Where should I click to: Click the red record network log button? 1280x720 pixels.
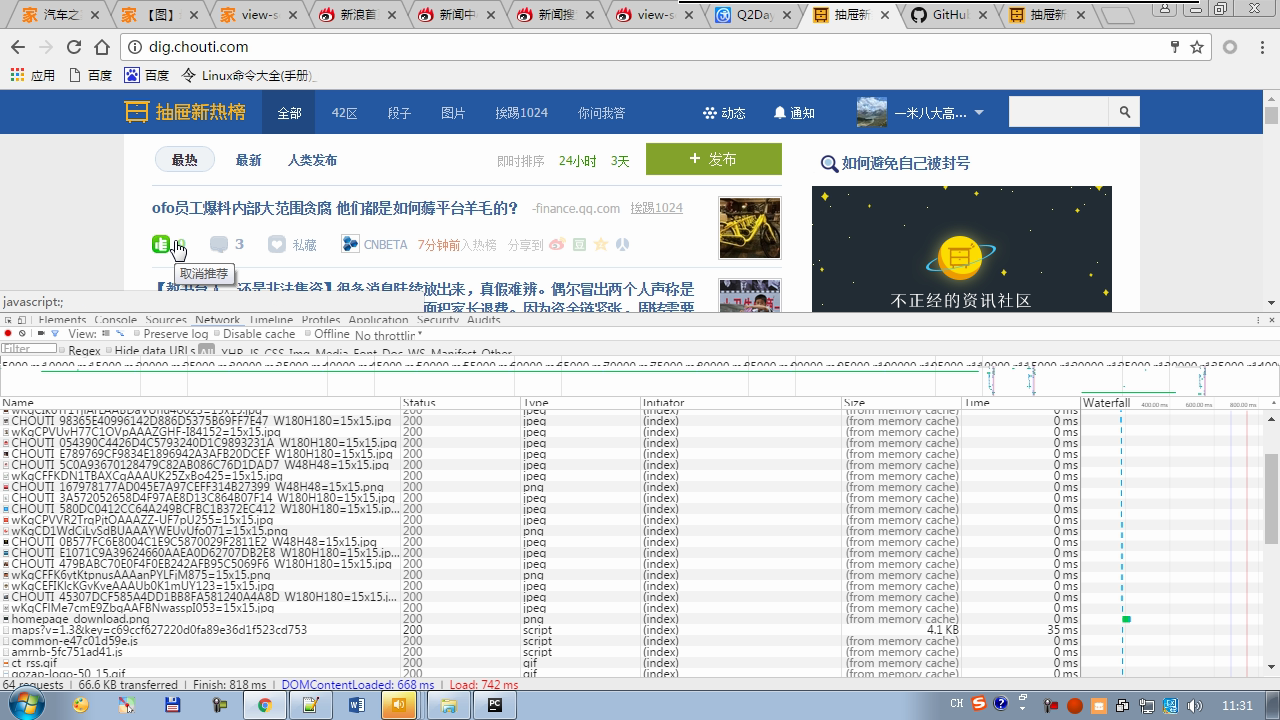click(x=8, y=334)
